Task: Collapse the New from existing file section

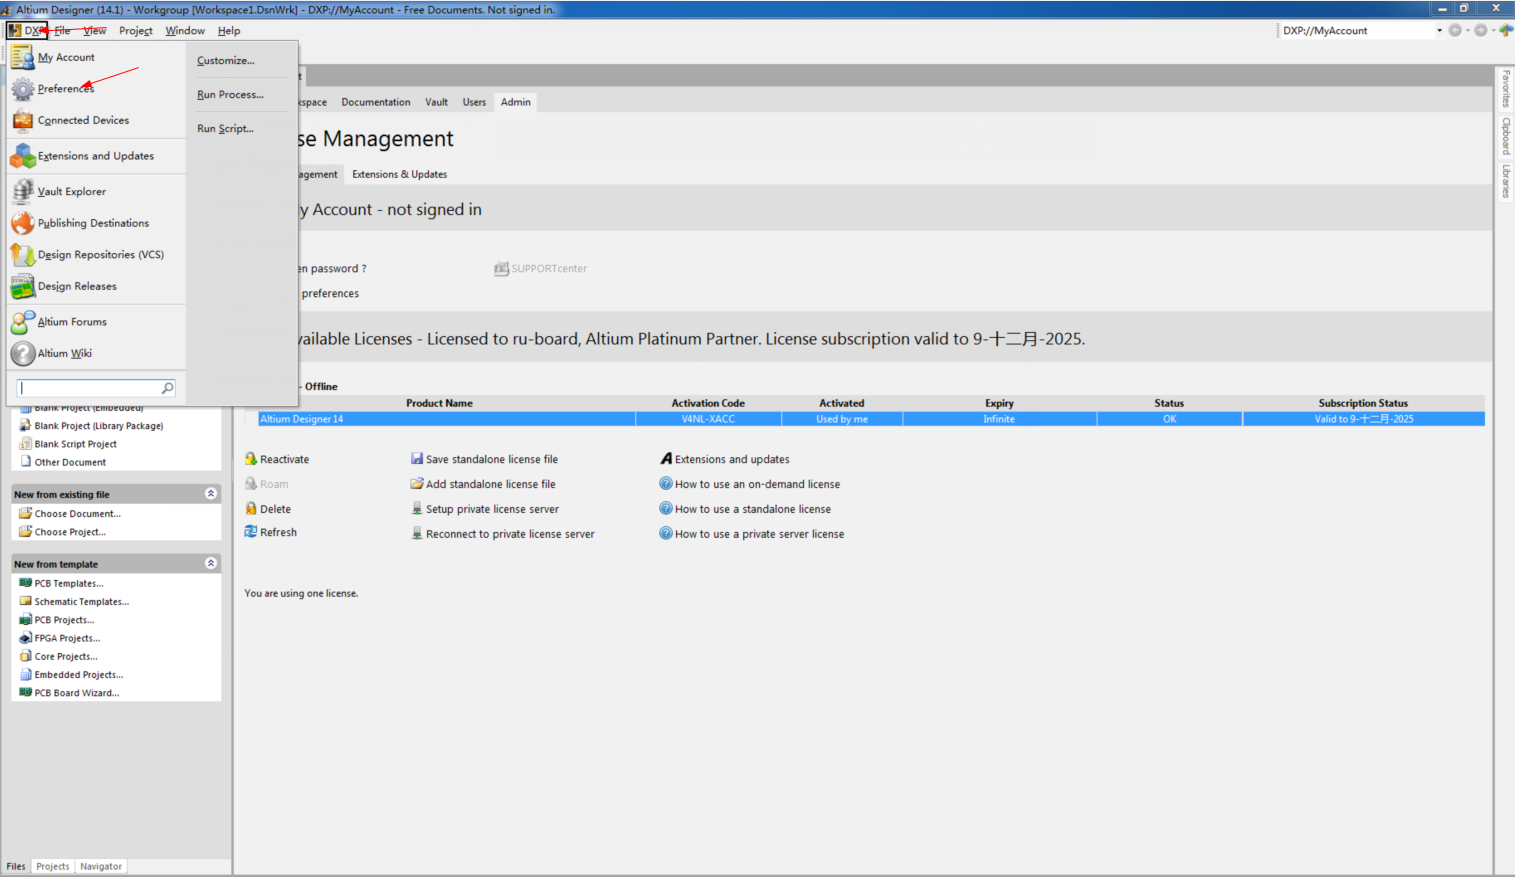Action: click(211, 494)
